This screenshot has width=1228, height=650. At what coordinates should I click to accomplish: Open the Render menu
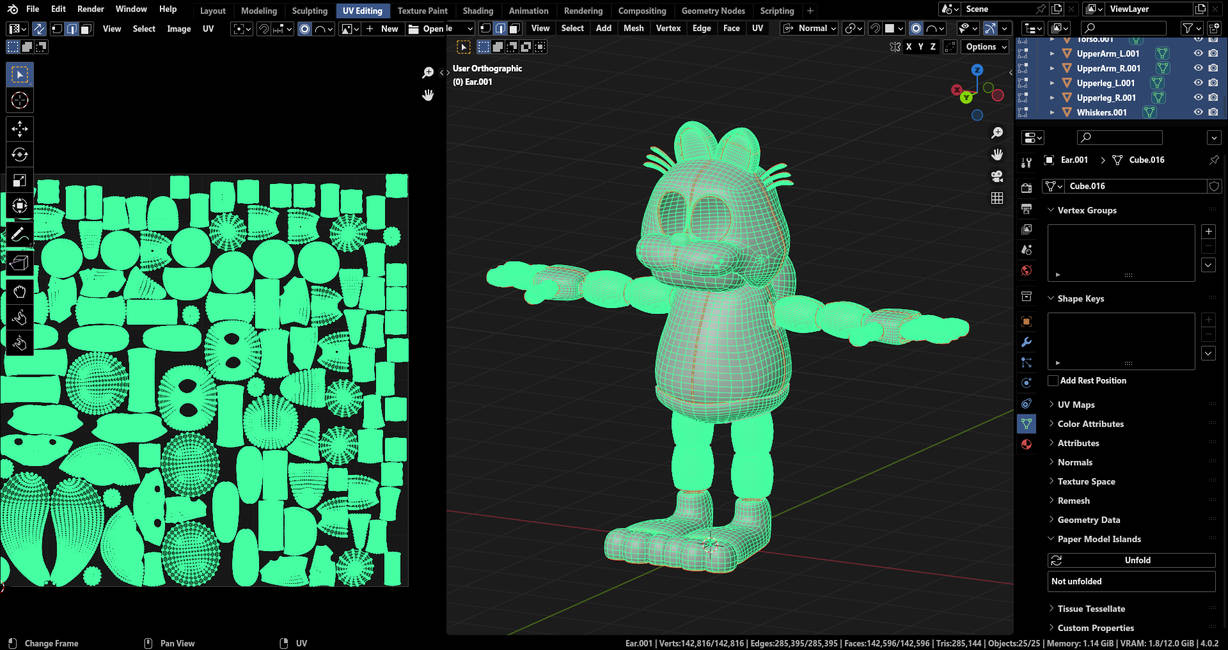pos(90,9)
